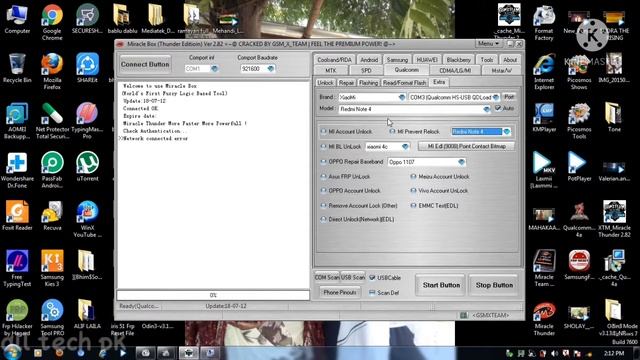Expand the highlighted Redmi Note 4 relock dropdown
This screenshot has width=640, height=360.
click(507, 131)
